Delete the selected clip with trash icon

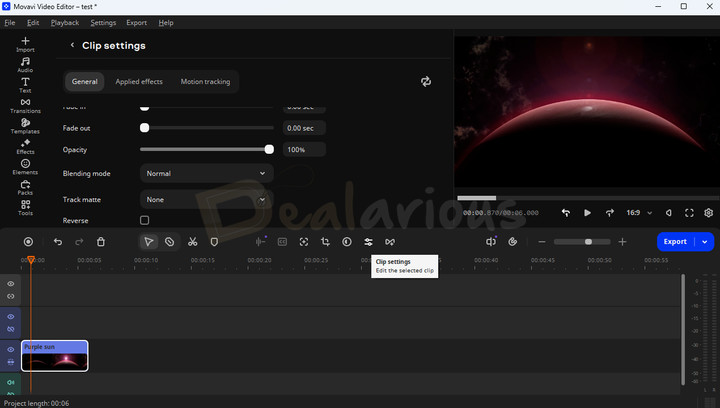pos(101,242)
